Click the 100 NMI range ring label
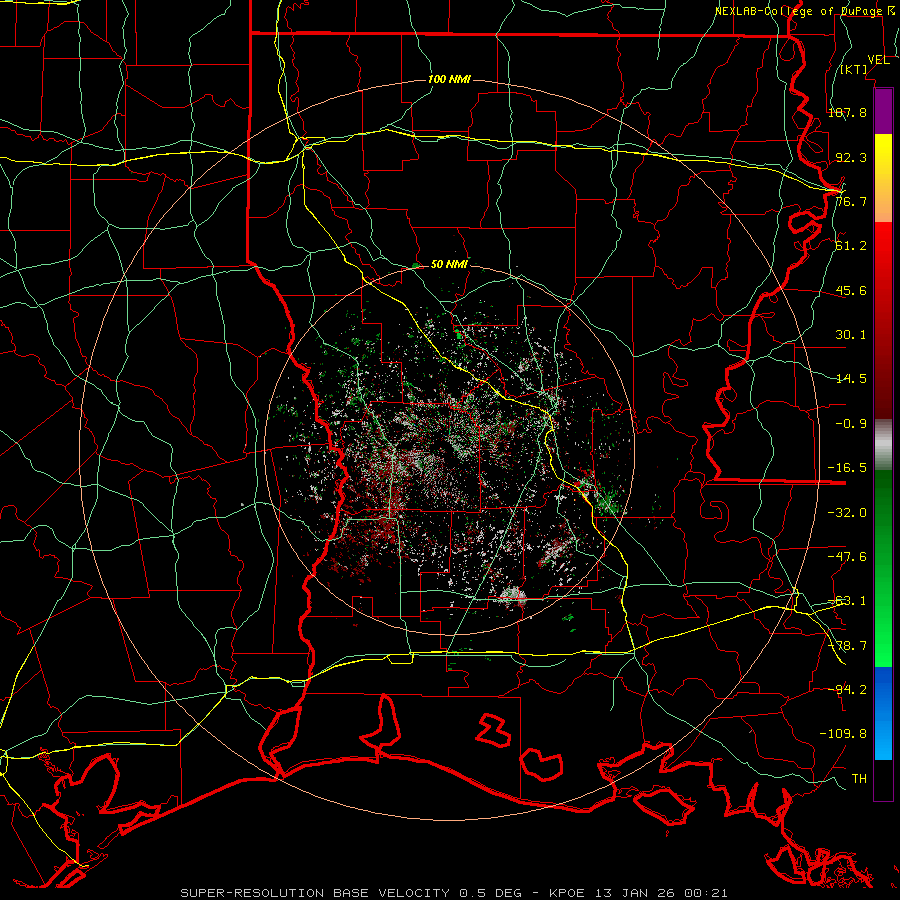 449,79
